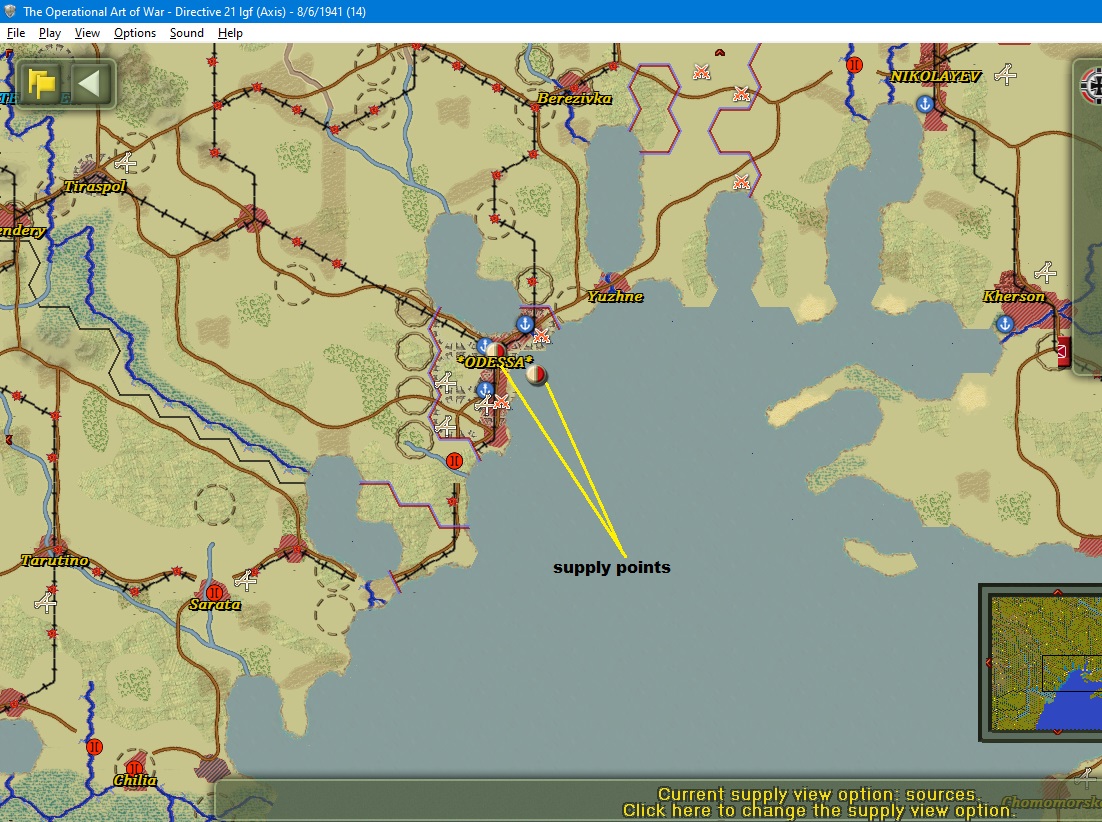Screen dimensions: 1102x822
Task: Click the red II marker south of Odessa
Action: point(455,461)
